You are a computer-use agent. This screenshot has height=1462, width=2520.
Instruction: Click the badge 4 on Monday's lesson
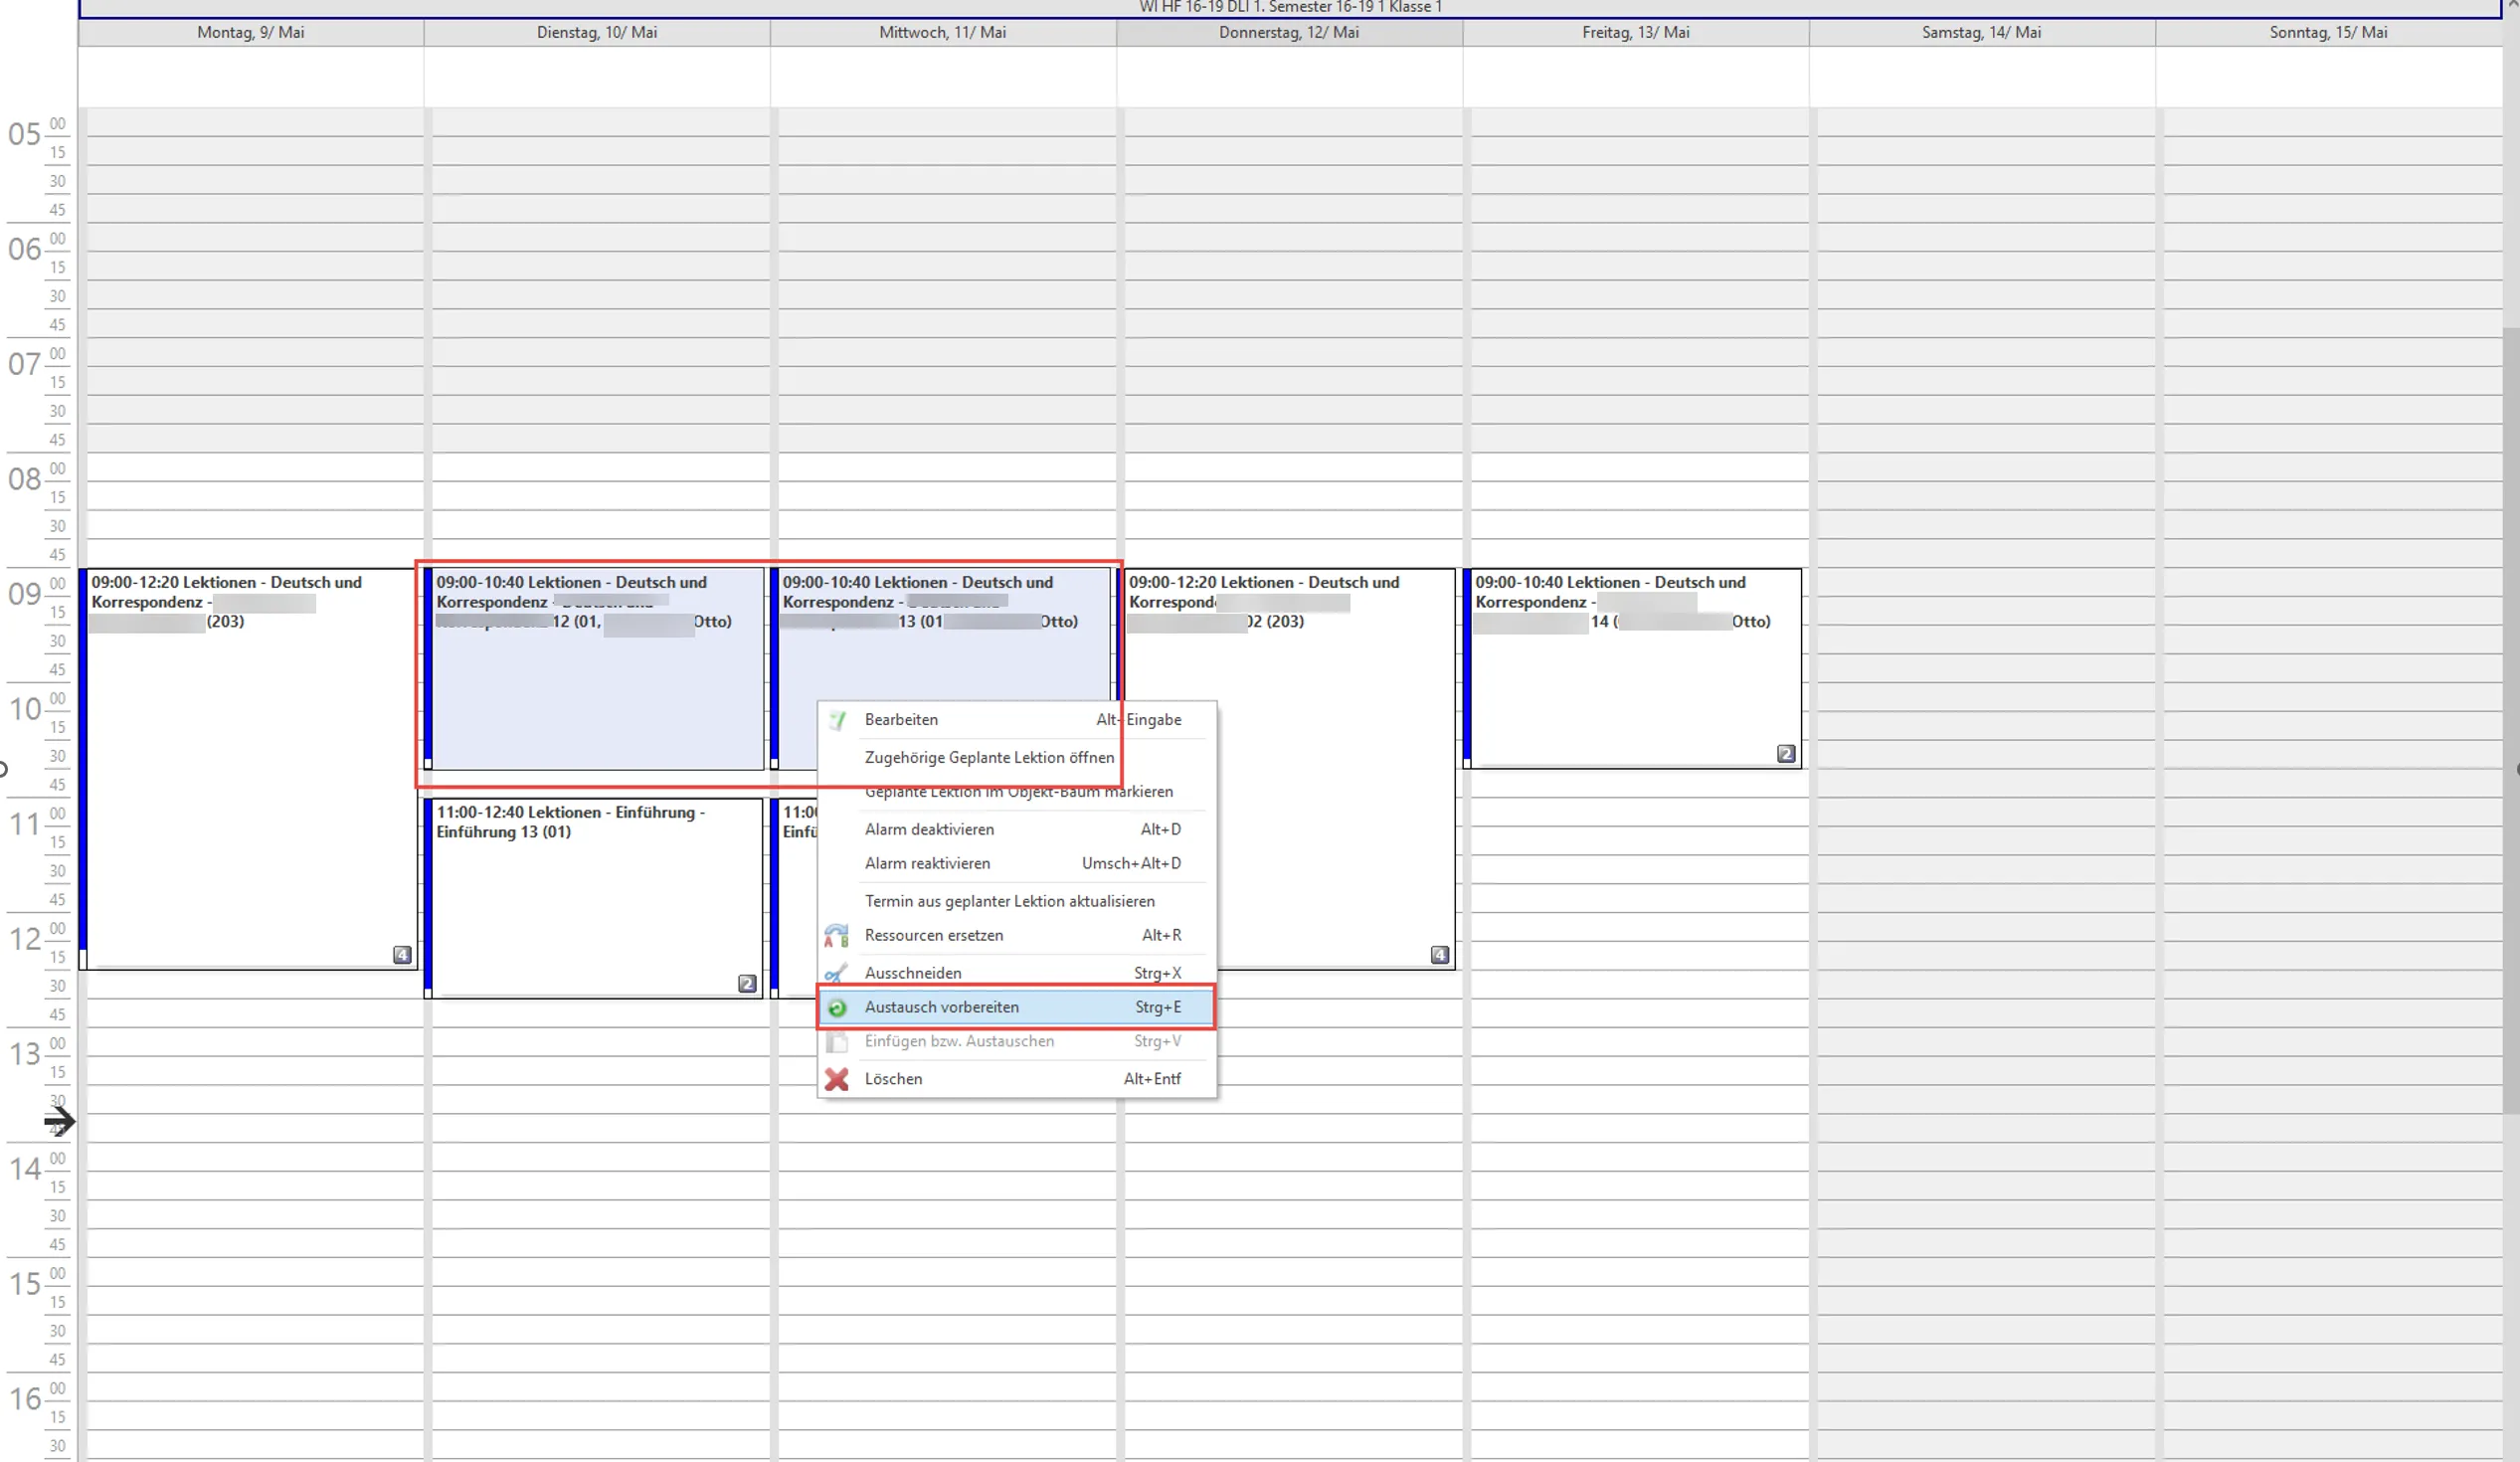(x=402, y=955)
